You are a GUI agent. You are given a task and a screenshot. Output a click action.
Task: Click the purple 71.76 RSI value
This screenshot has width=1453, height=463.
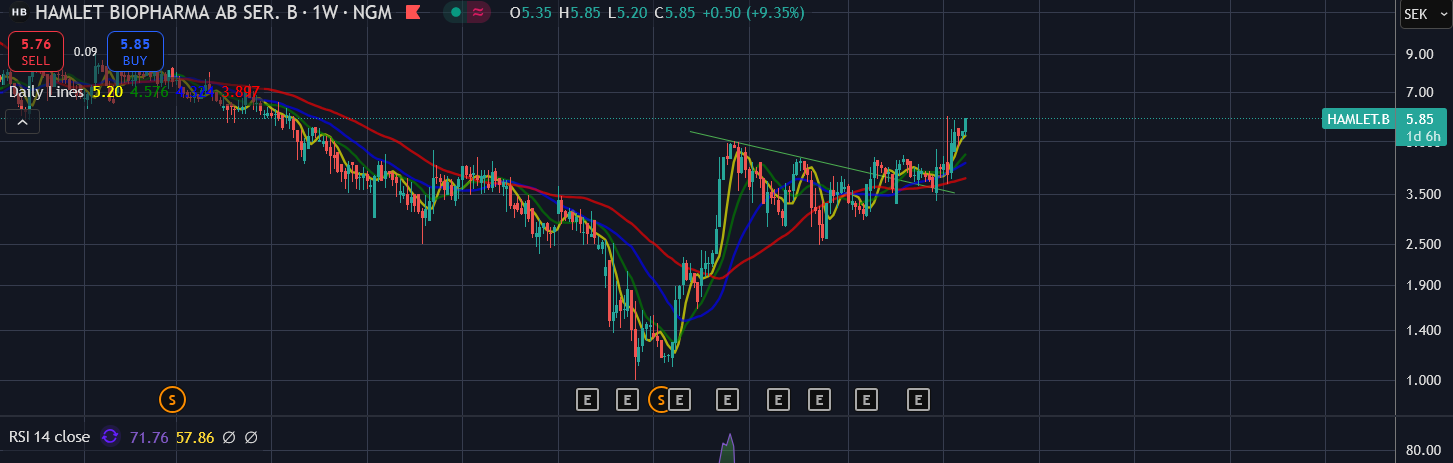click(x=149, y=437)
